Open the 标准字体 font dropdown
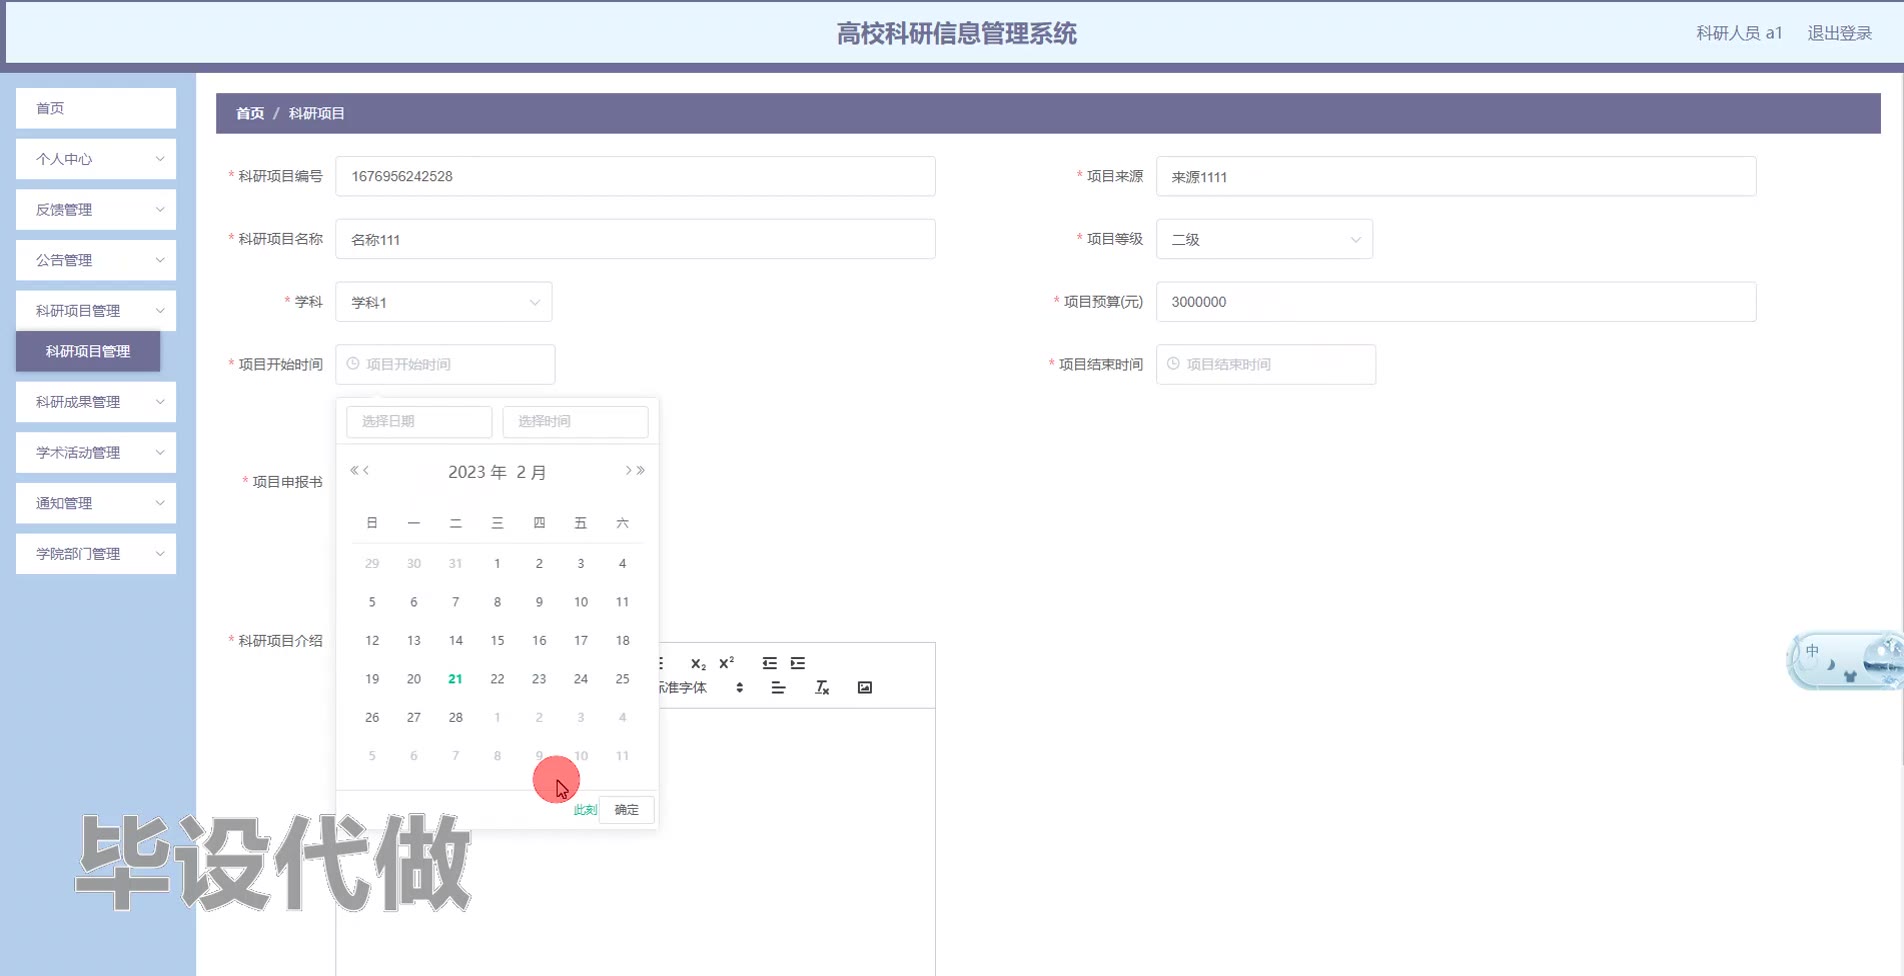 [x=700, y=688]
